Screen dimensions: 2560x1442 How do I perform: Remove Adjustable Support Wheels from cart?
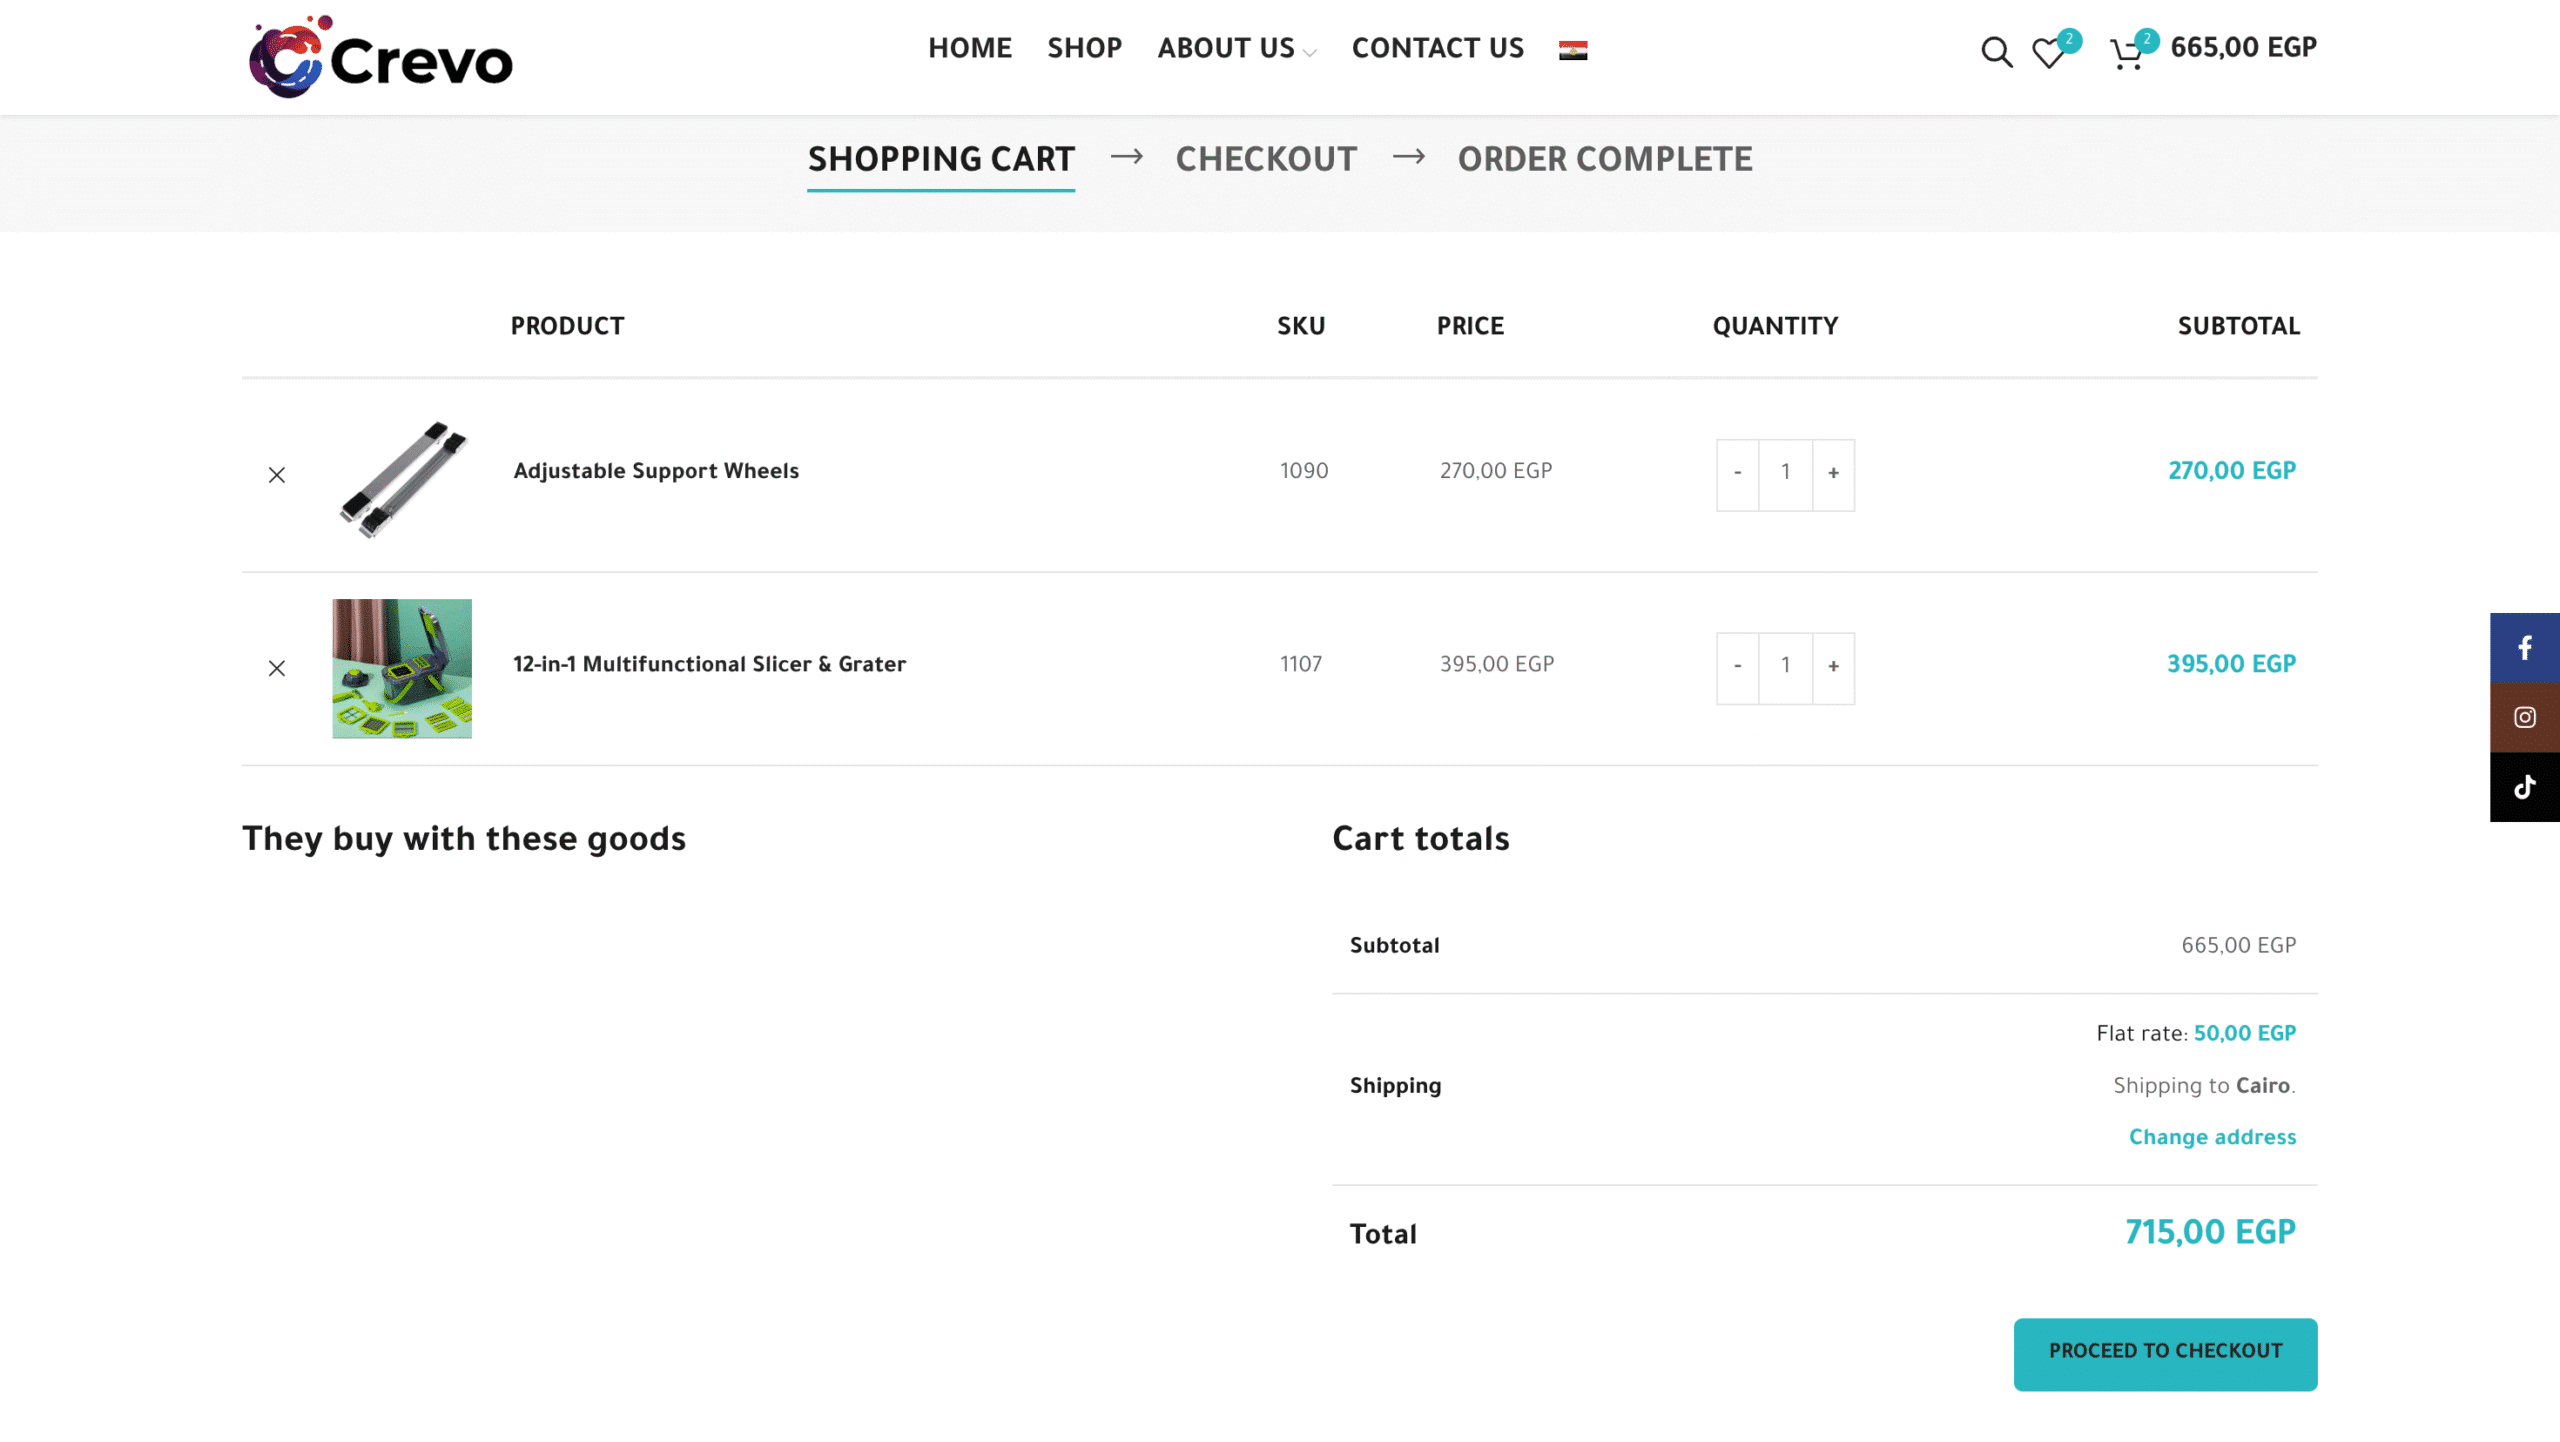[277, 475]
